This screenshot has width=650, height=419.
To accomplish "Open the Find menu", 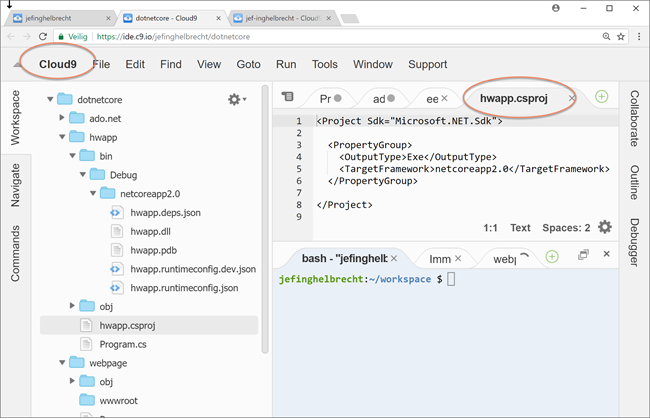I will [x=171, y=64].
